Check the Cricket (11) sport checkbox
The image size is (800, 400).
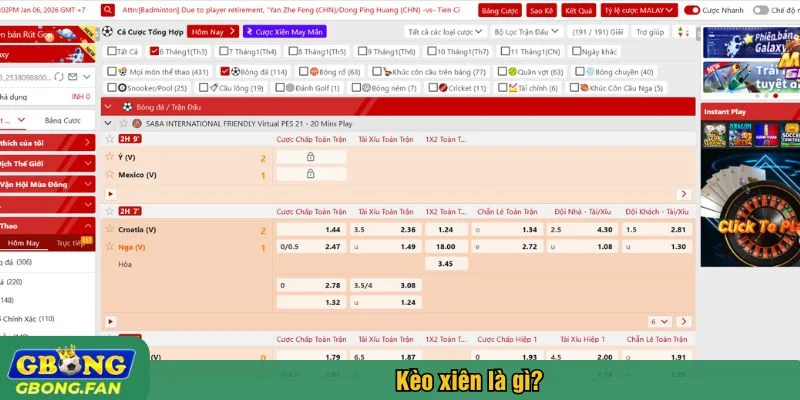click(433, 87)
